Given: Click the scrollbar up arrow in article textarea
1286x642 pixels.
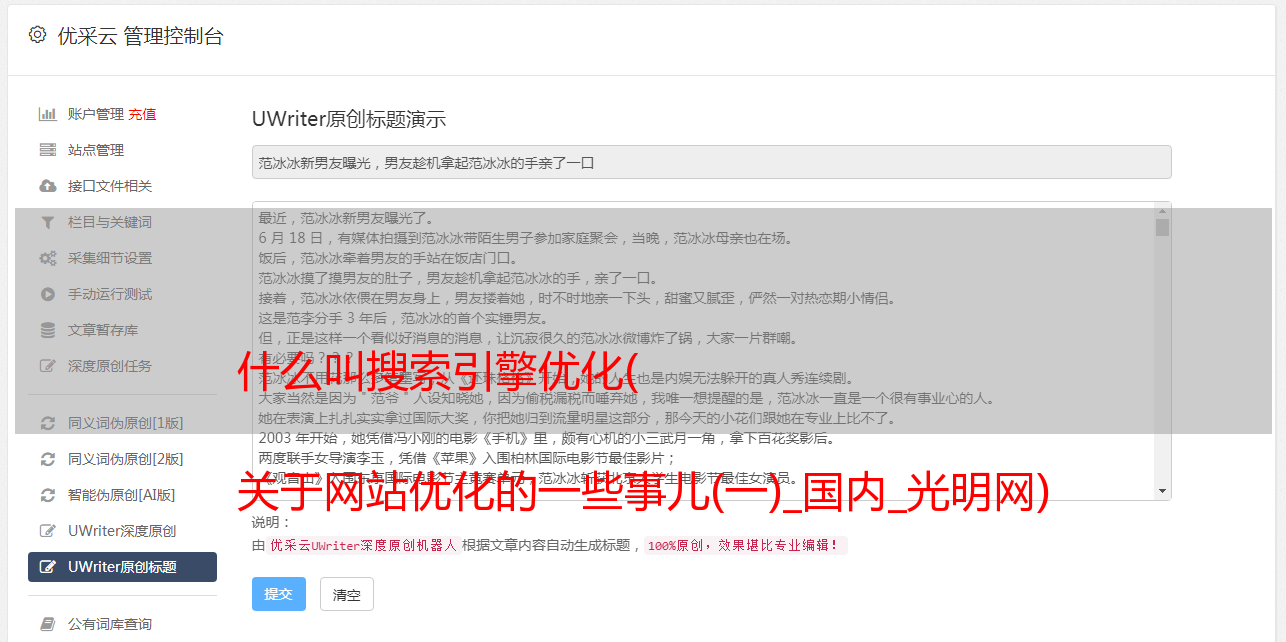Looking at the screenshot, I should point(1162,211).
